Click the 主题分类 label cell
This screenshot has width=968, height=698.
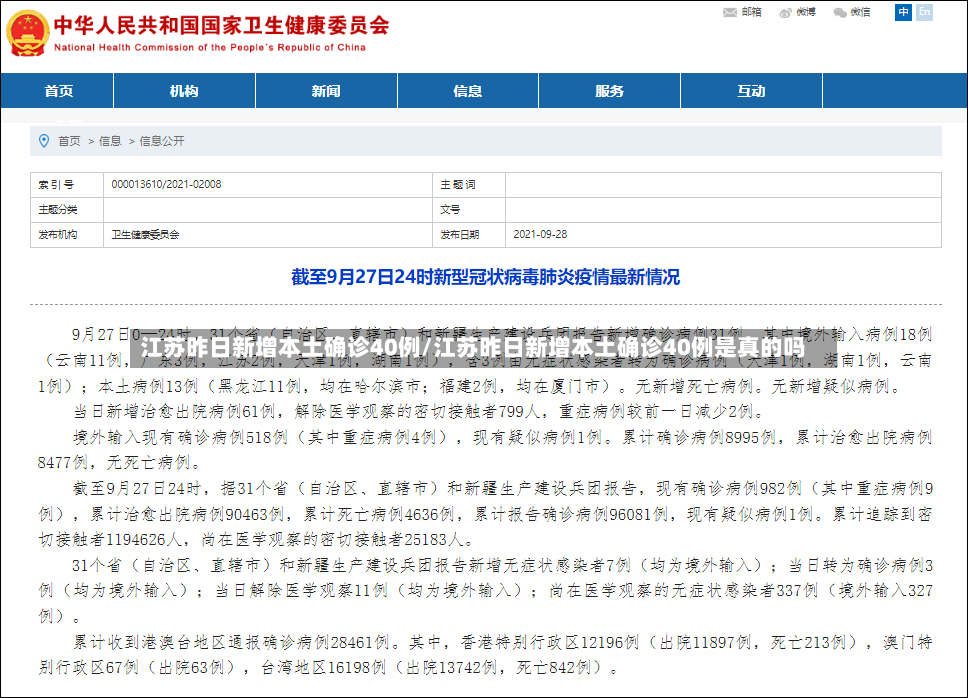click(67, 210)
